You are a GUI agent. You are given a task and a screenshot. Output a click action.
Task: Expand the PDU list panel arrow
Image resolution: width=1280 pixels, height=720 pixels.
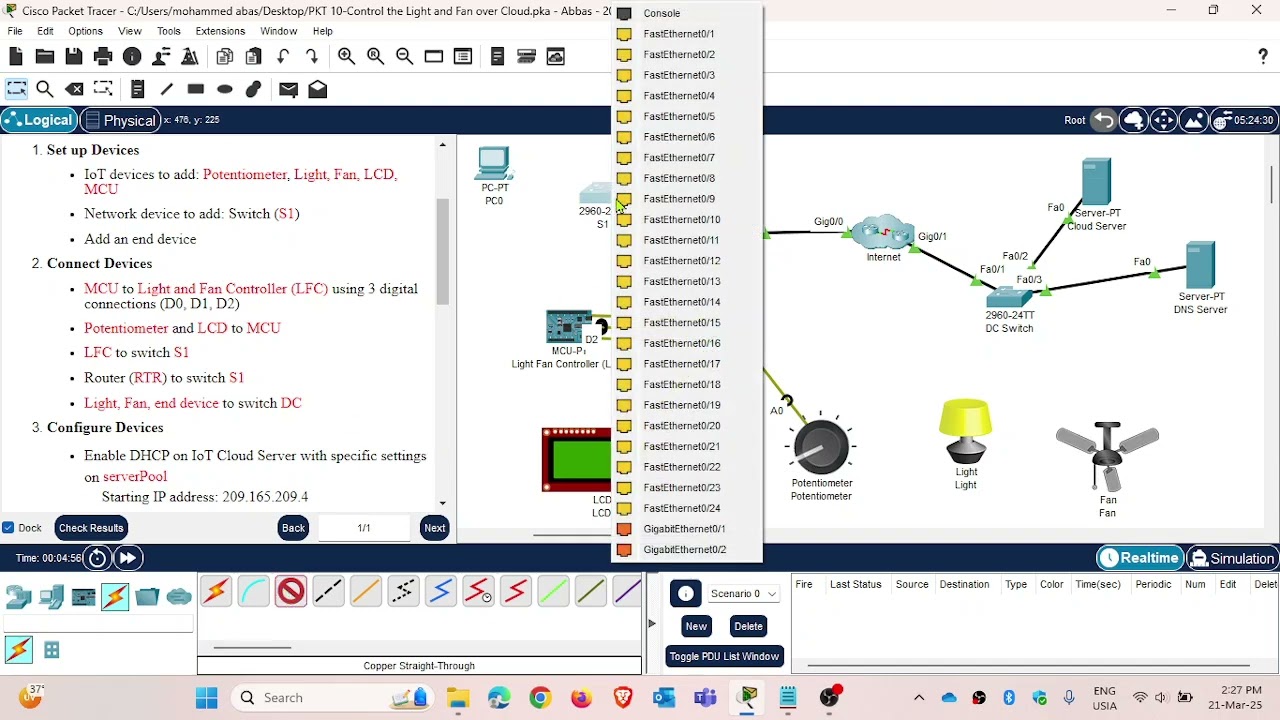click(651, 624)
